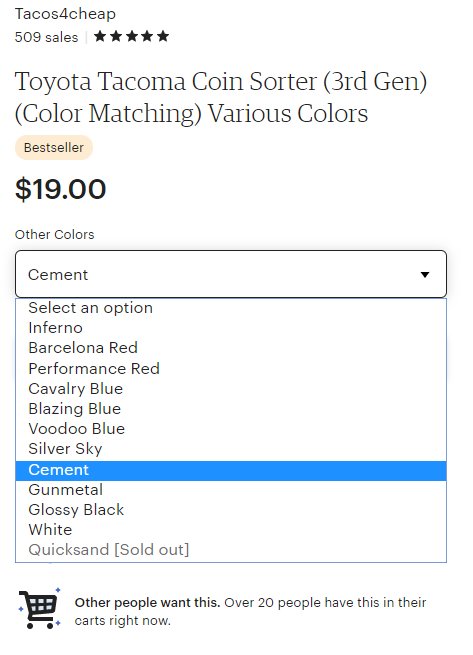Select the Cavalry Blue option
Image resolution: width=473 pixels, height=655 pixels.
(x=231, y=388)
